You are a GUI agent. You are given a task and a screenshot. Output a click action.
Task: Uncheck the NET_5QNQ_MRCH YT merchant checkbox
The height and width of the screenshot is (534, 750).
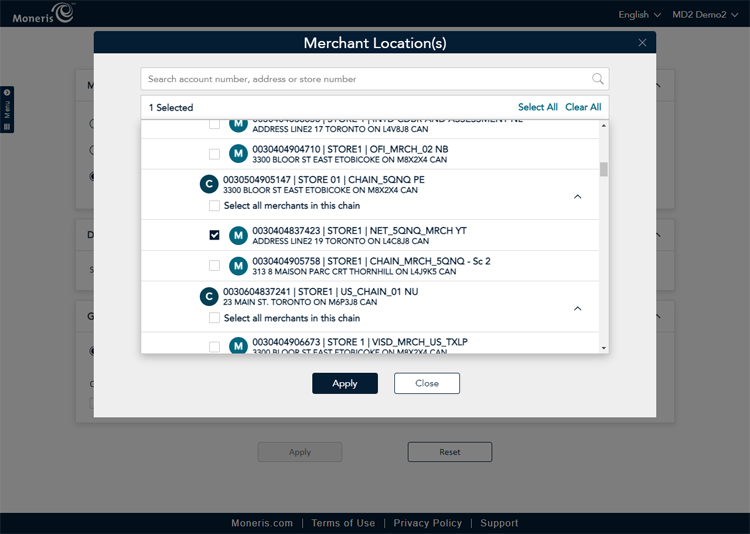(x=214, y=235)
